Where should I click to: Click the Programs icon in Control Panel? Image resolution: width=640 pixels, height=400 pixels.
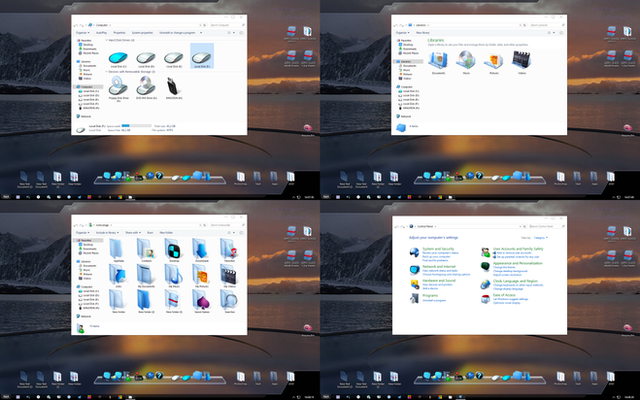click(x=414, y=298)
